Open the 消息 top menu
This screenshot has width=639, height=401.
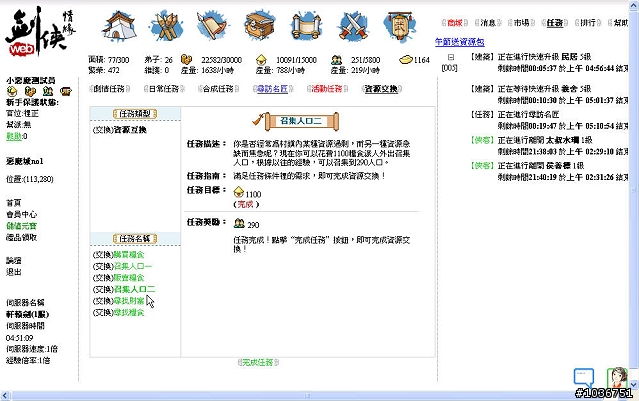tap(488, 23)
